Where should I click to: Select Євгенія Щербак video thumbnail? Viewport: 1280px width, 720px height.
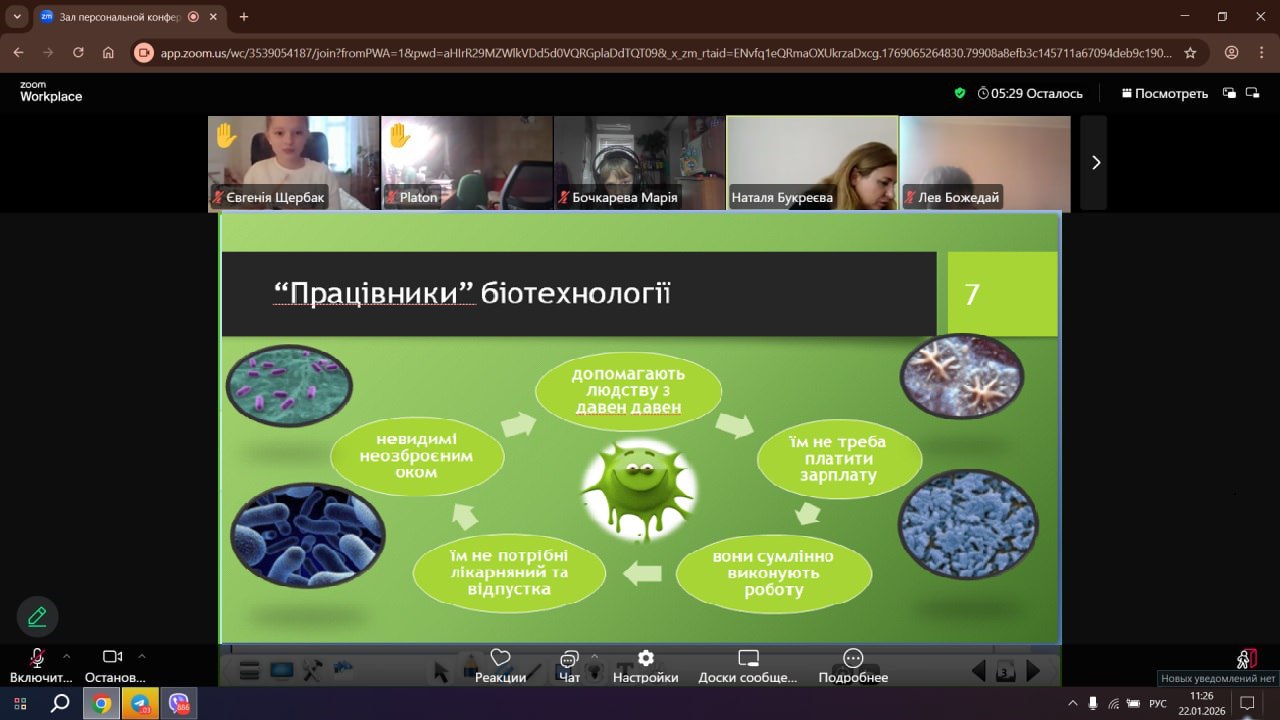[x=294, y=163]
